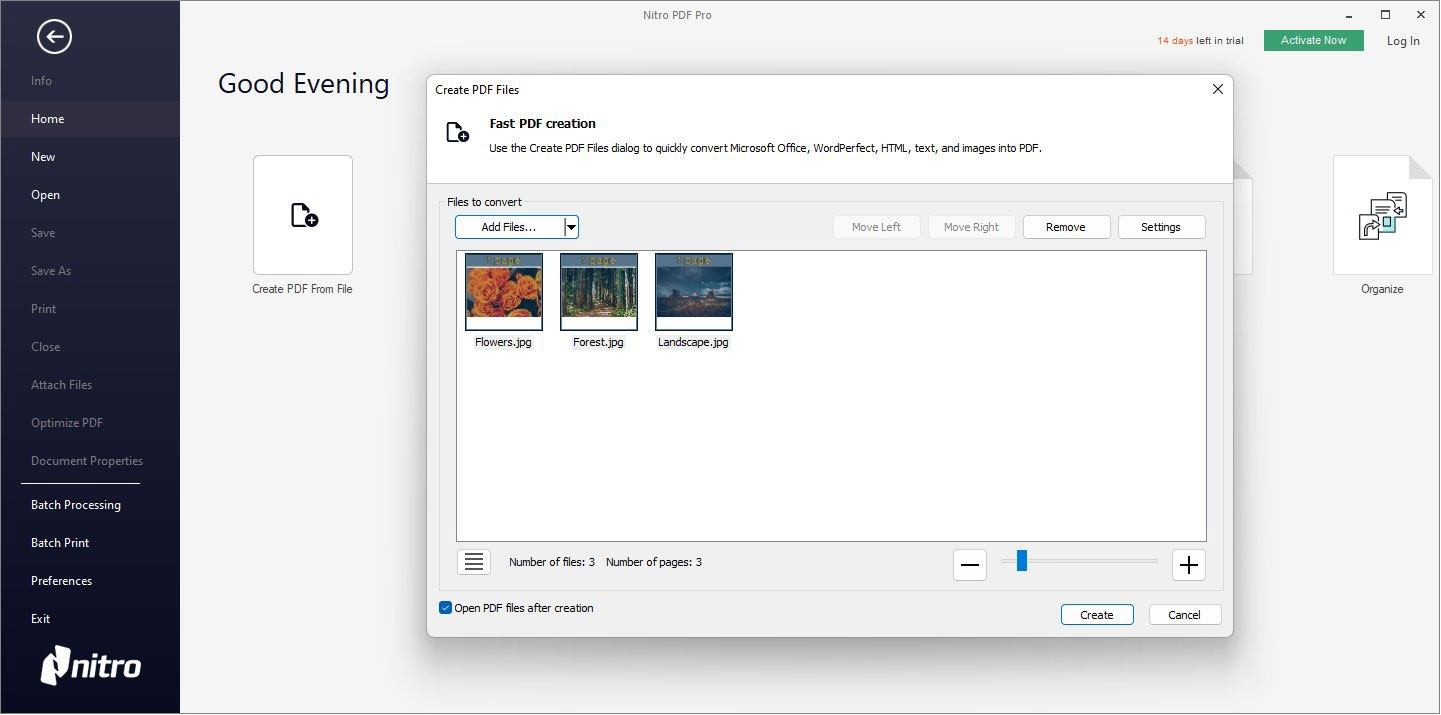Image resolution: width=1441 pixels, height=715 pixels.
Task: Open the conversion Settings button
Action: click(1161, 227)
